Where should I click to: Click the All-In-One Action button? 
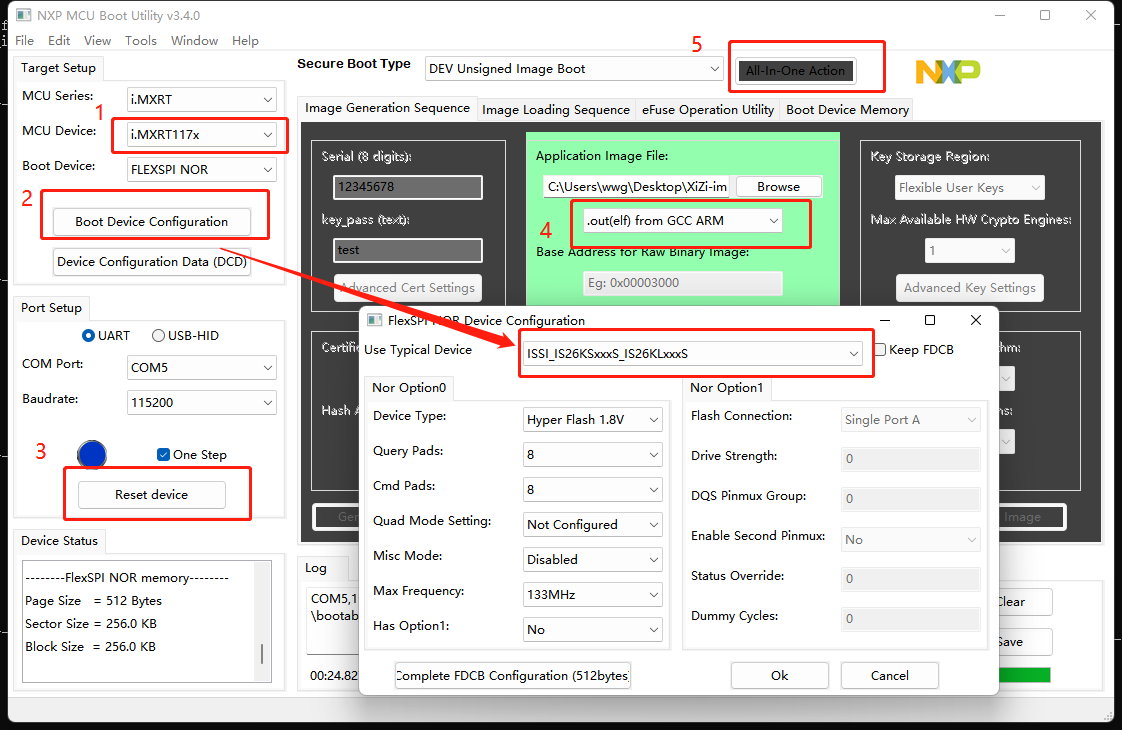pyautogui.click(x=796, y=70)
